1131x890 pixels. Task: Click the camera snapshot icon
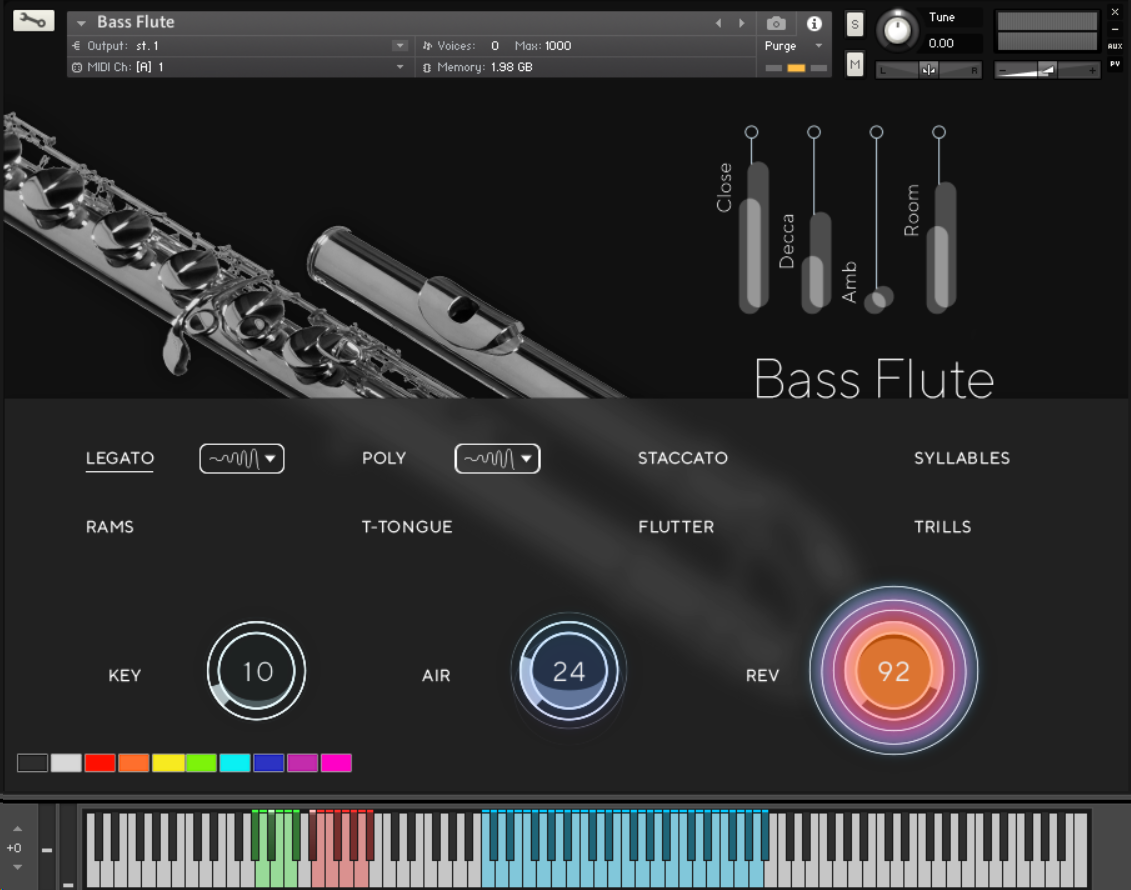coord(776,23)
